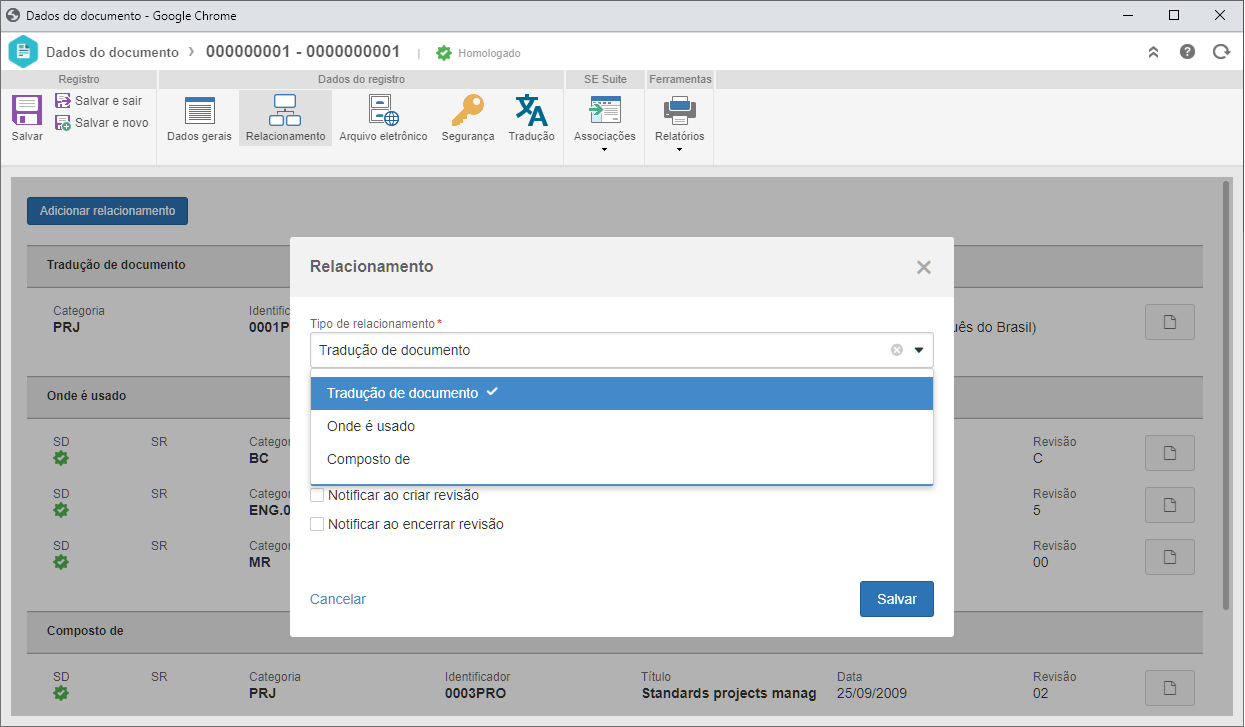
Task: Collapse the Tipo de relacionamento dropdown arrow
Action: [x=918, y=350]
